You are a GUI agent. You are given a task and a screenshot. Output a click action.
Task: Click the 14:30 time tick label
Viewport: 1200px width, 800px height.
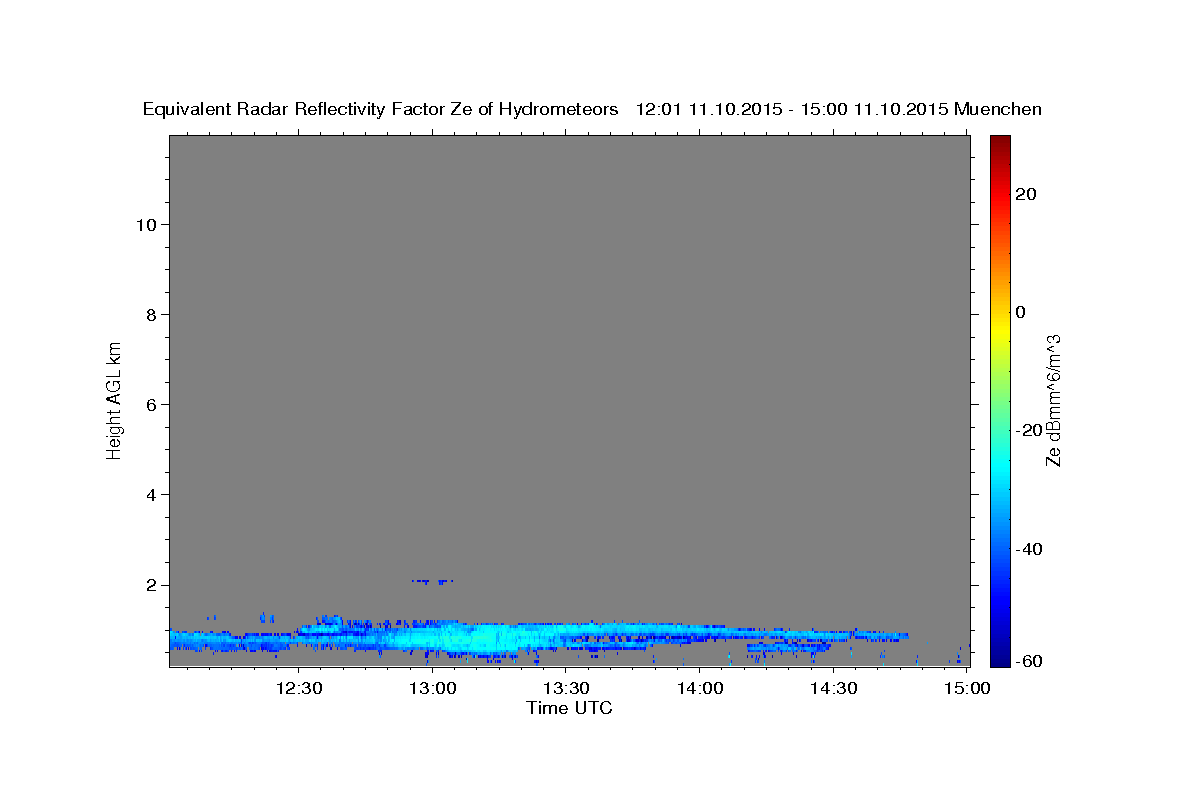[x=833, y=688]
